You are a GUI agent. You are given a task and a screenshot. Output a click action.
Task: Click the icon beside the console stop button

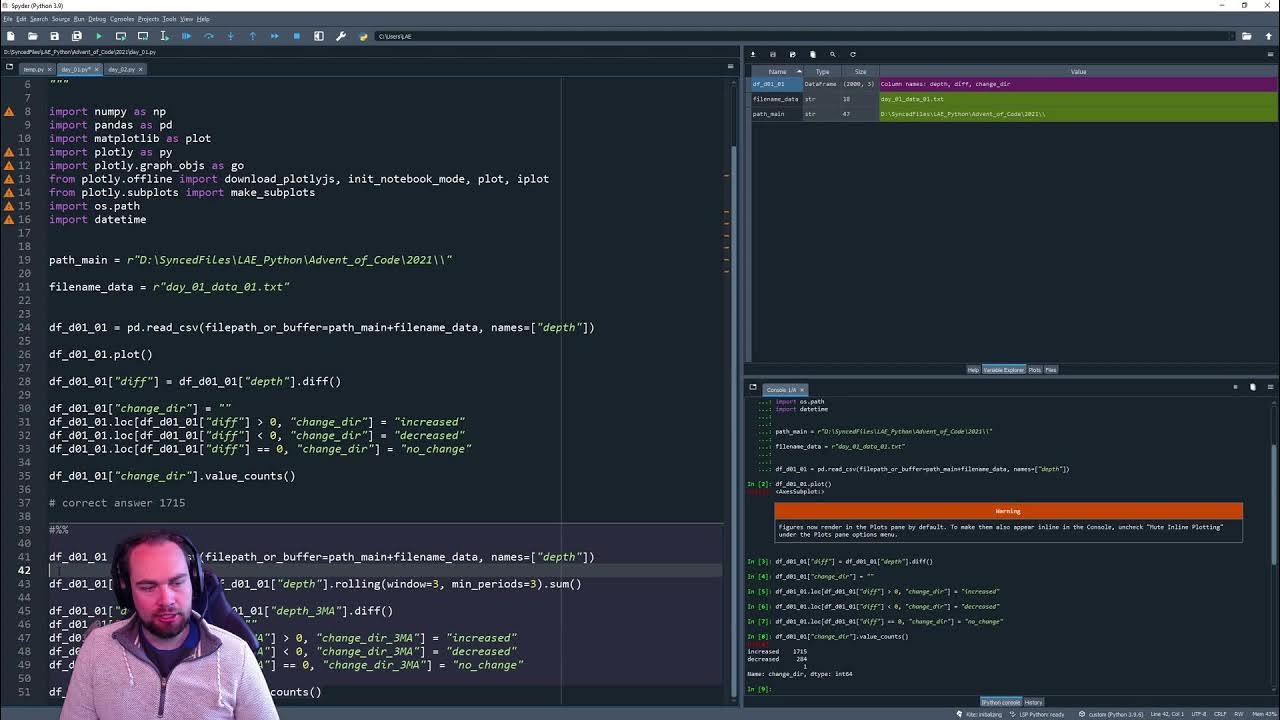(x=1253, y=387)
